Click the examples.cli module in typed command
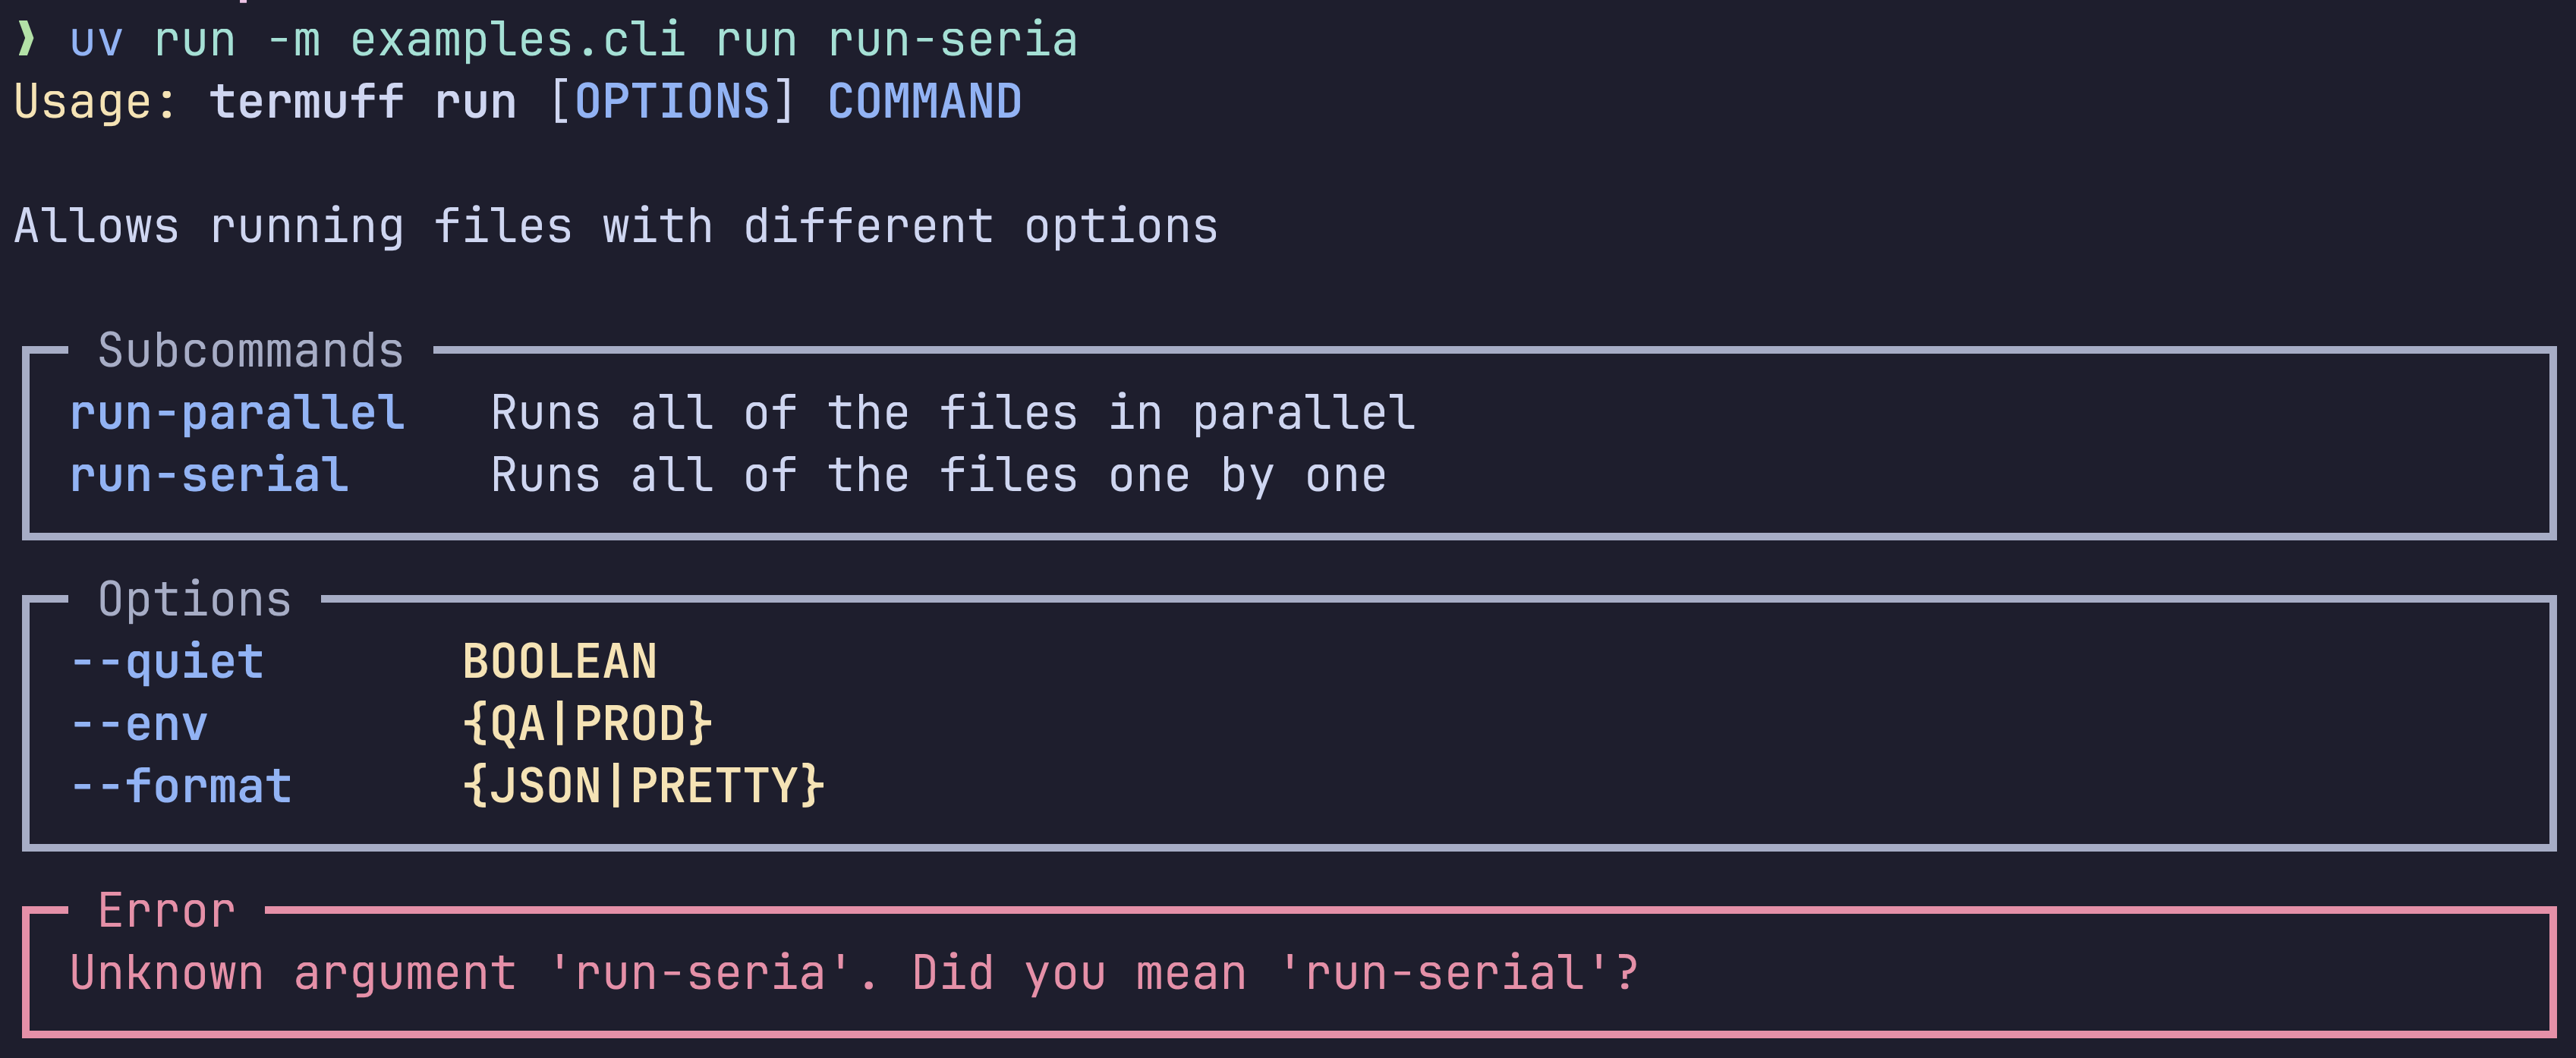2576x1058 pixels. click(x=518, y=40)
